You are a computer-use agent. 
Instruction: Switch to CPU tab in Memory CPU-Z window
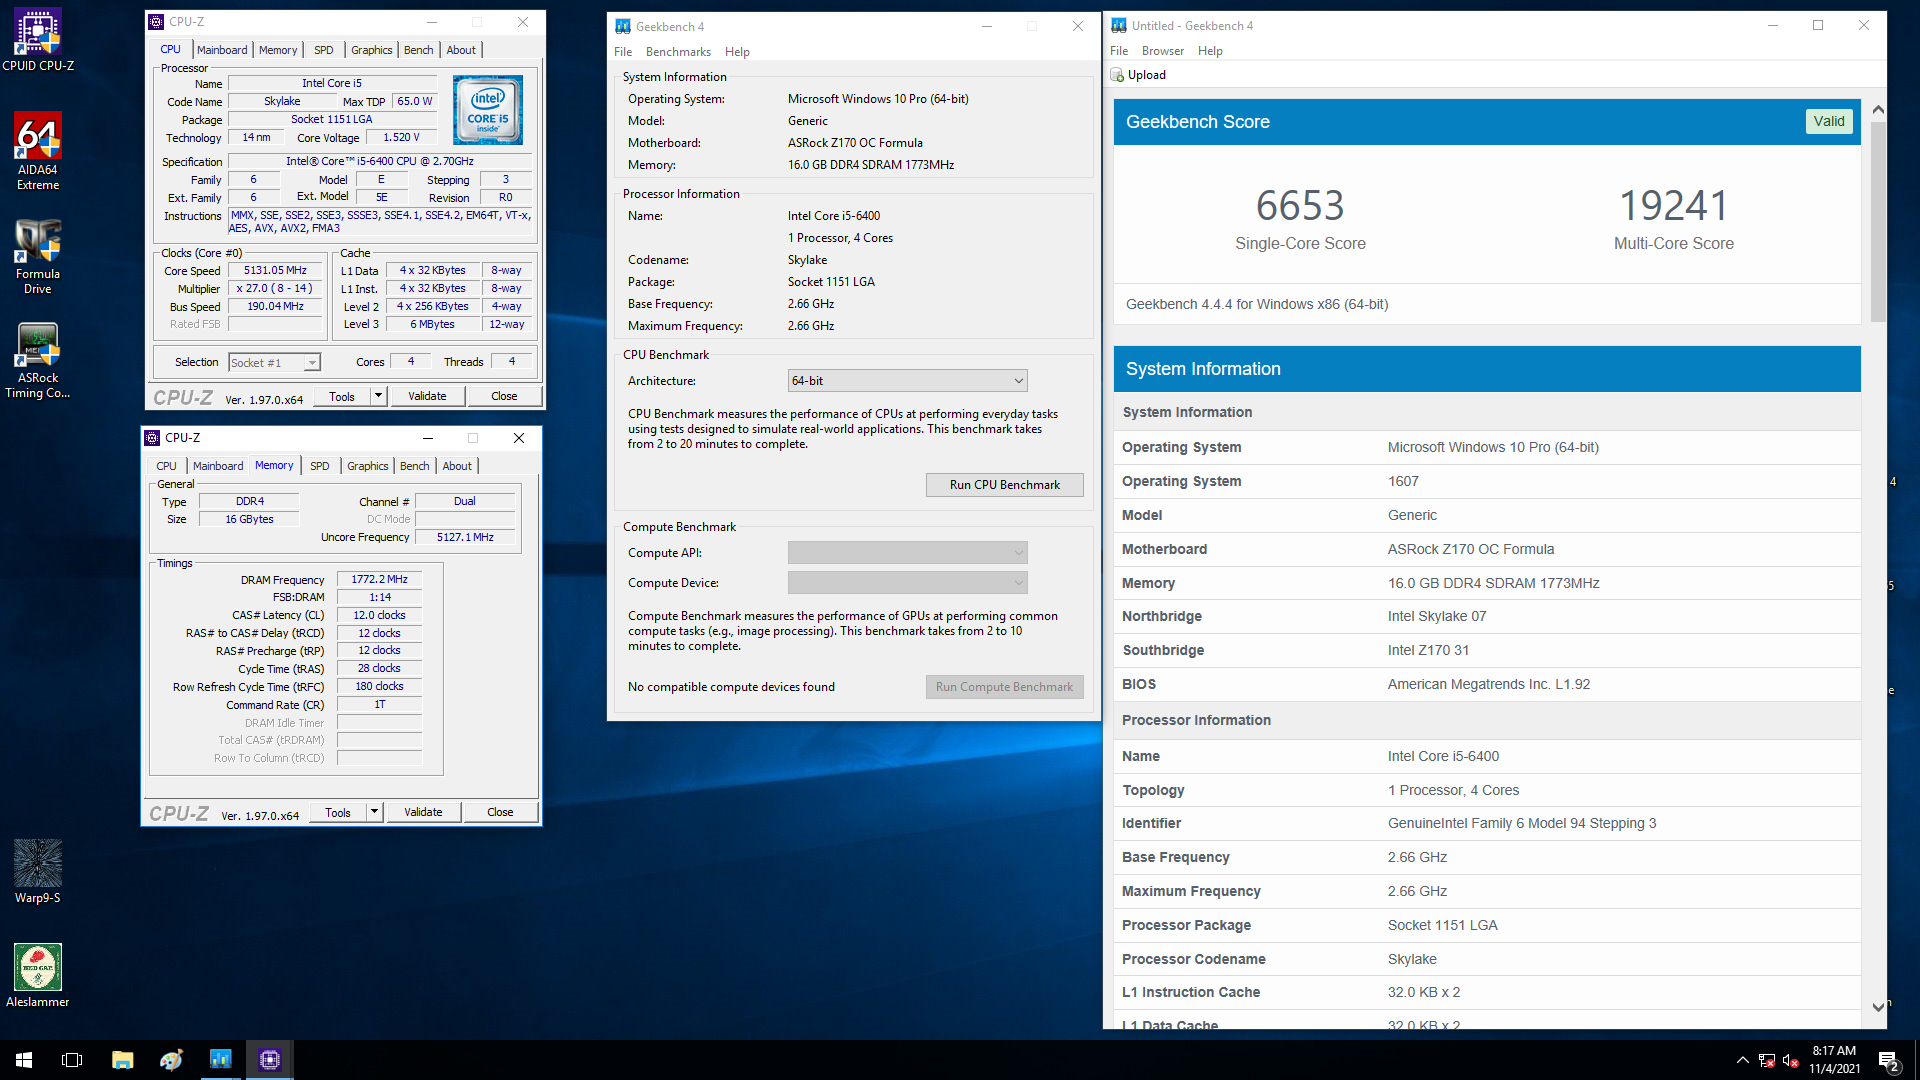166,466
